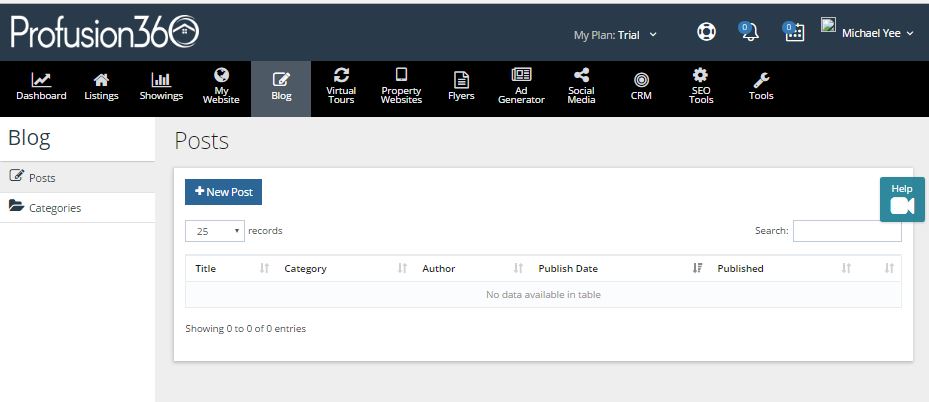Open the calendar icon with badge
Screen dimensions: 929x402
point(794,32)
